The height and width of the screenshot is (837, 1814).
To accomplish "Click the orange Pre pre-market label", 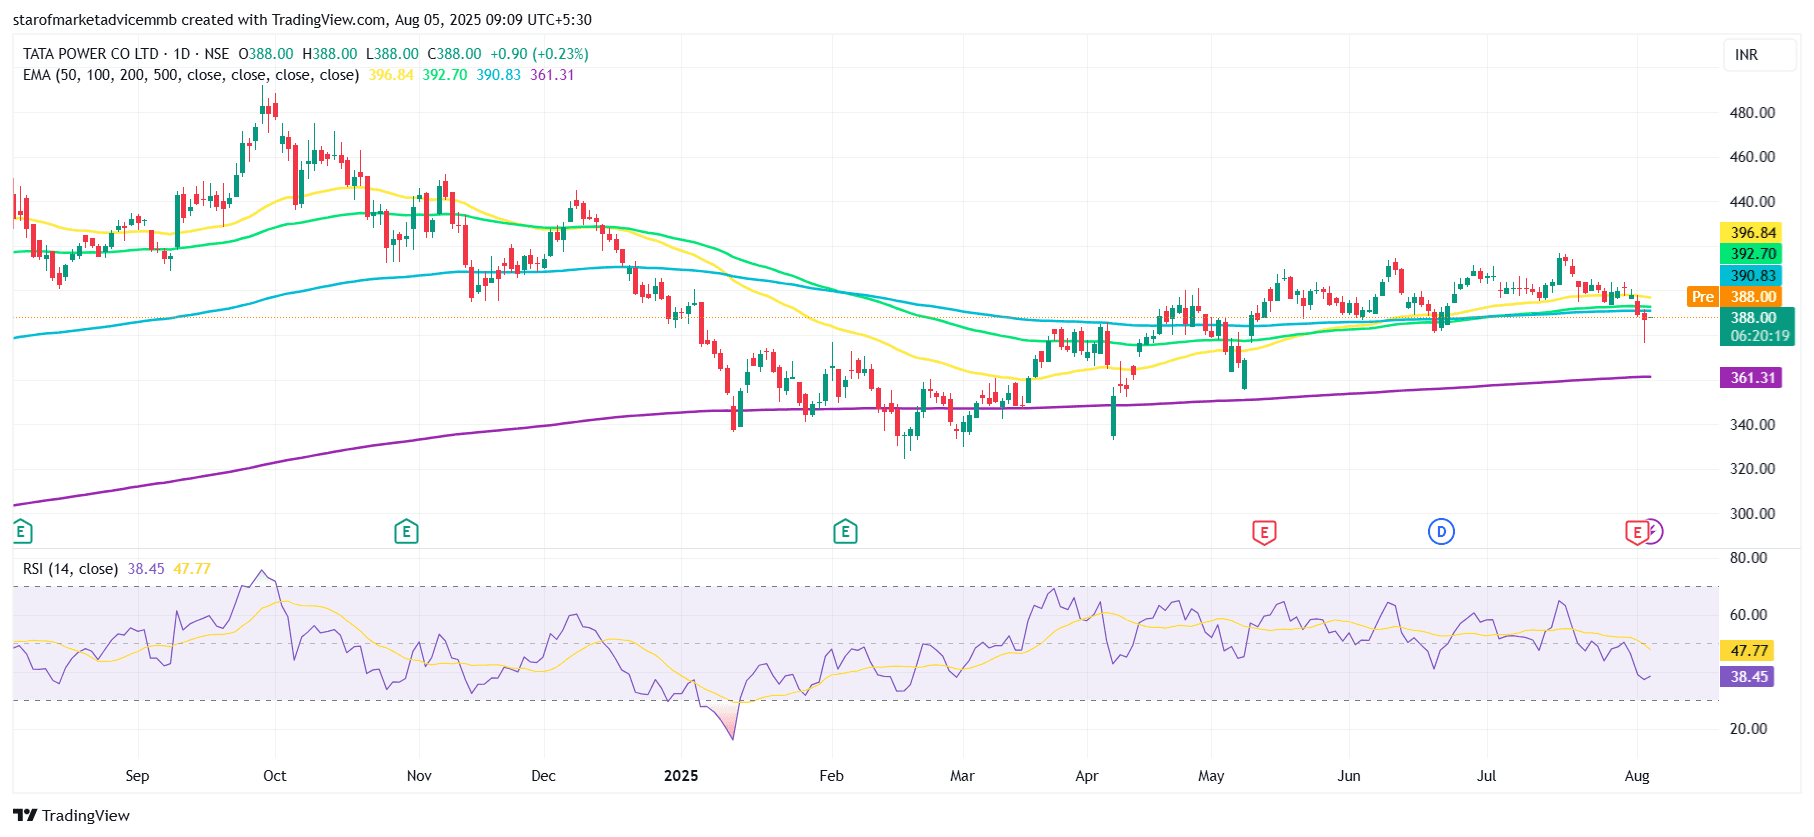I will [x=1703, y=297].
